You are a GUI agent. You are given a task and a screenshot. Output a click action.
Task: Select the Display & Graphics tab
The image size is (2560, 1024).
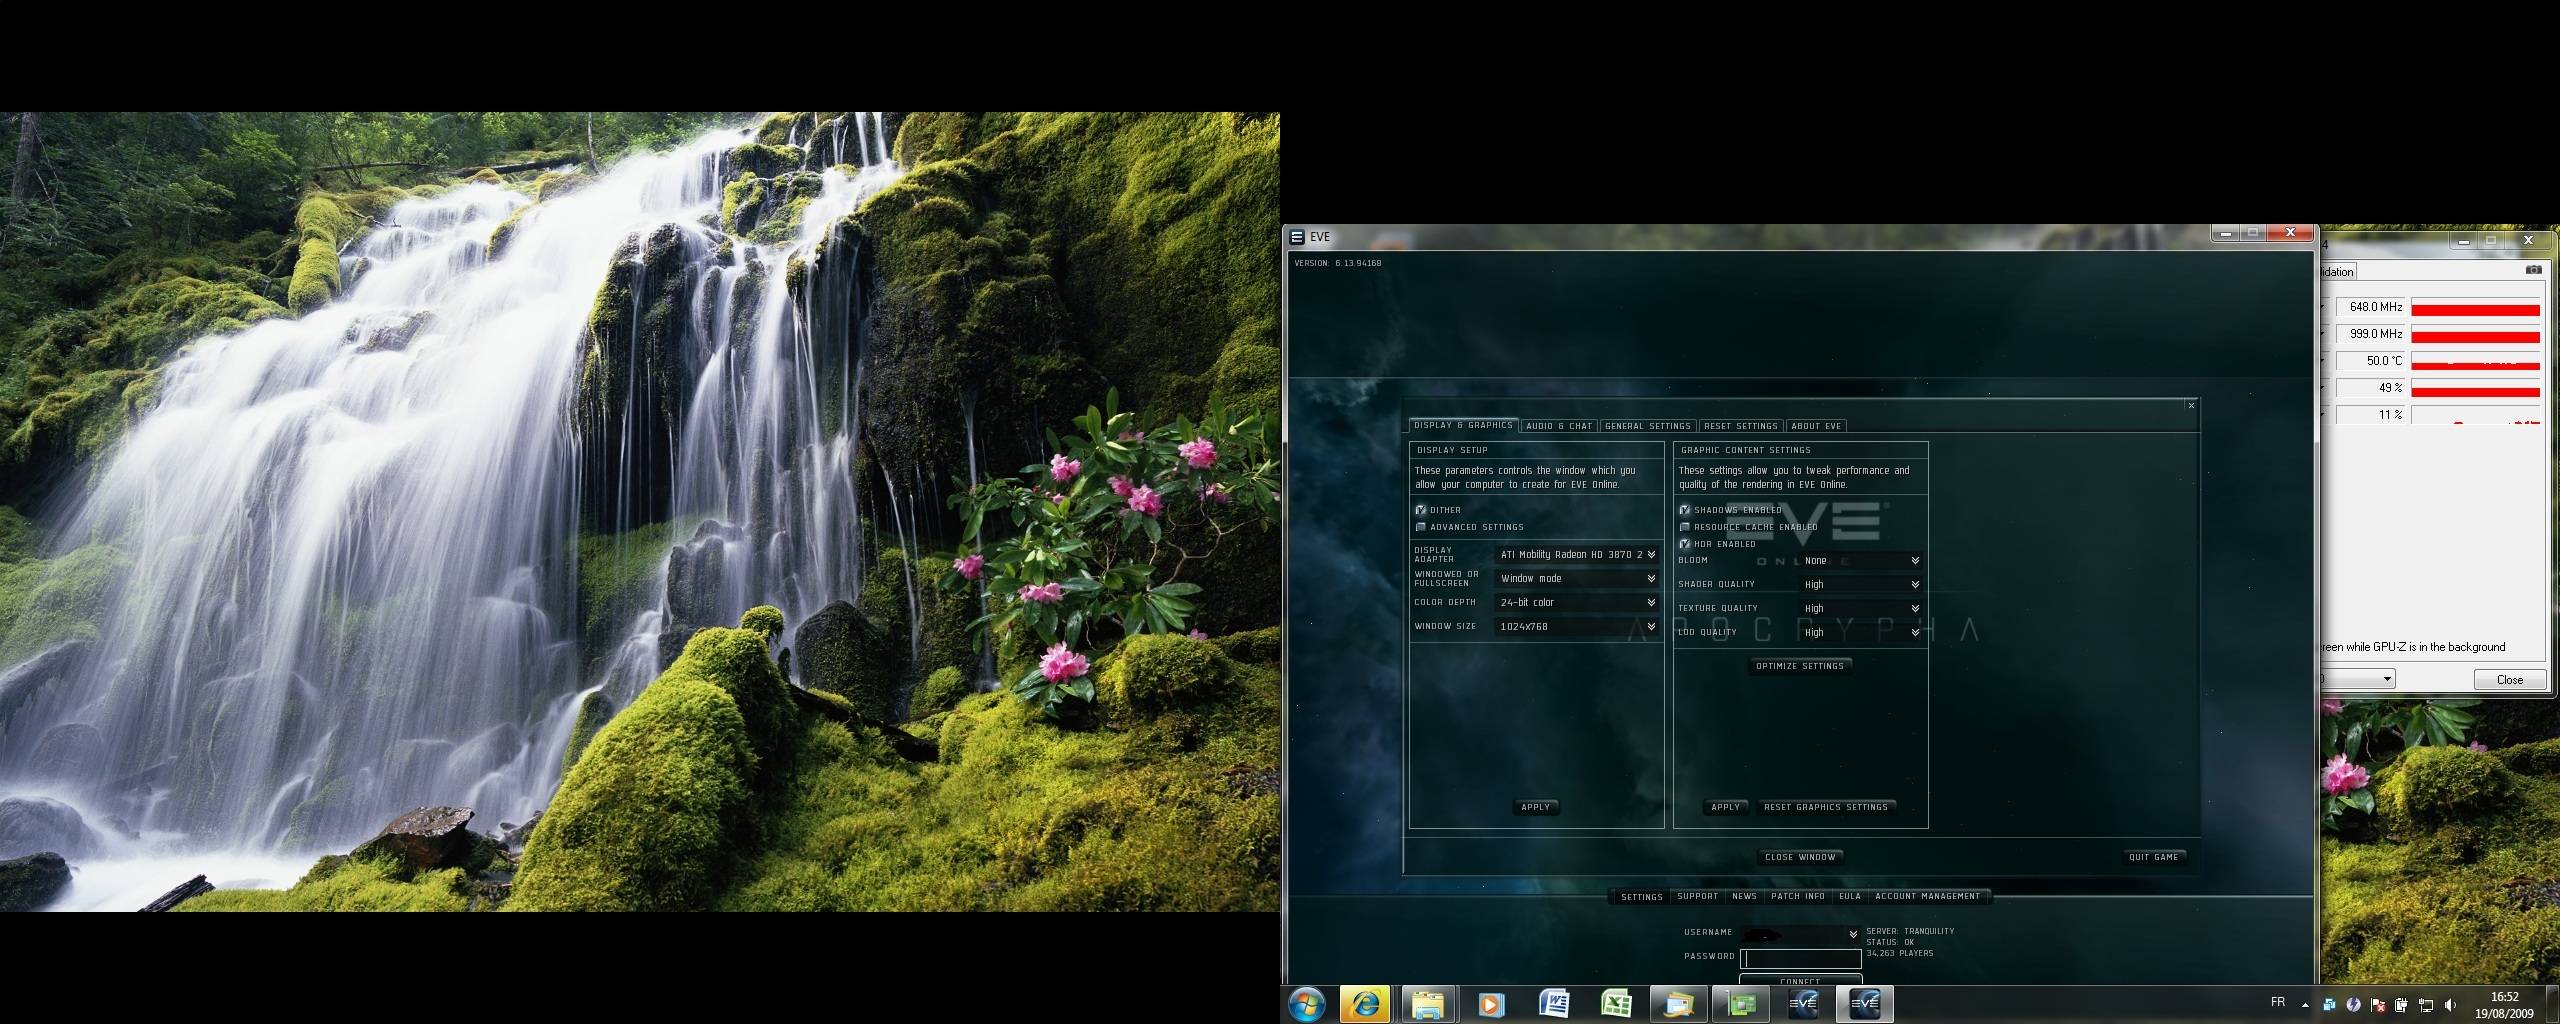coord(1463,425)
